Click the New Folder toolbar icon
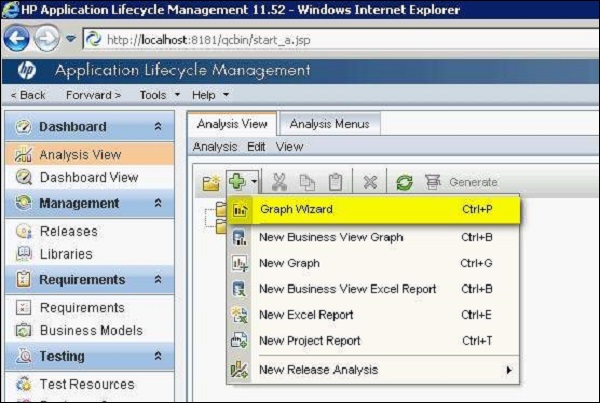Viewport: 600px width, 403px height. (x=211, y=182)
